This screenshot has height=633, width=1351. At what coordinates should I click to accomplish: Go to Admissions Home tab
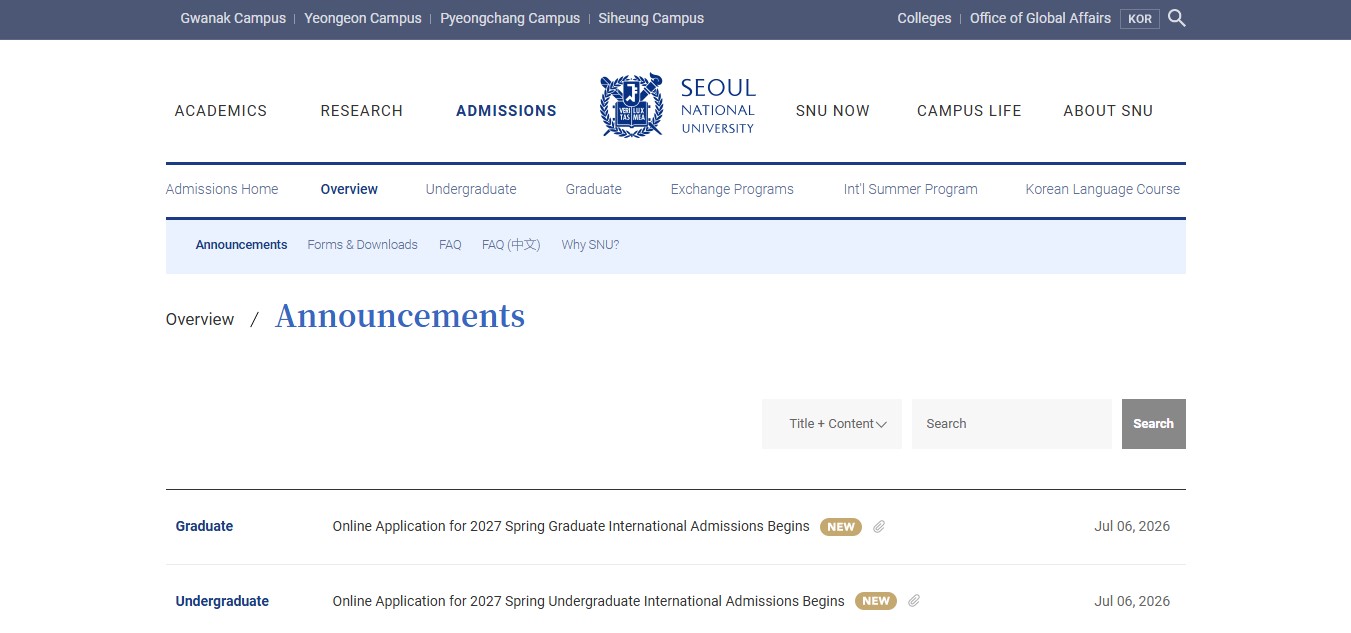pyautogui.click(x=222, y=189)
